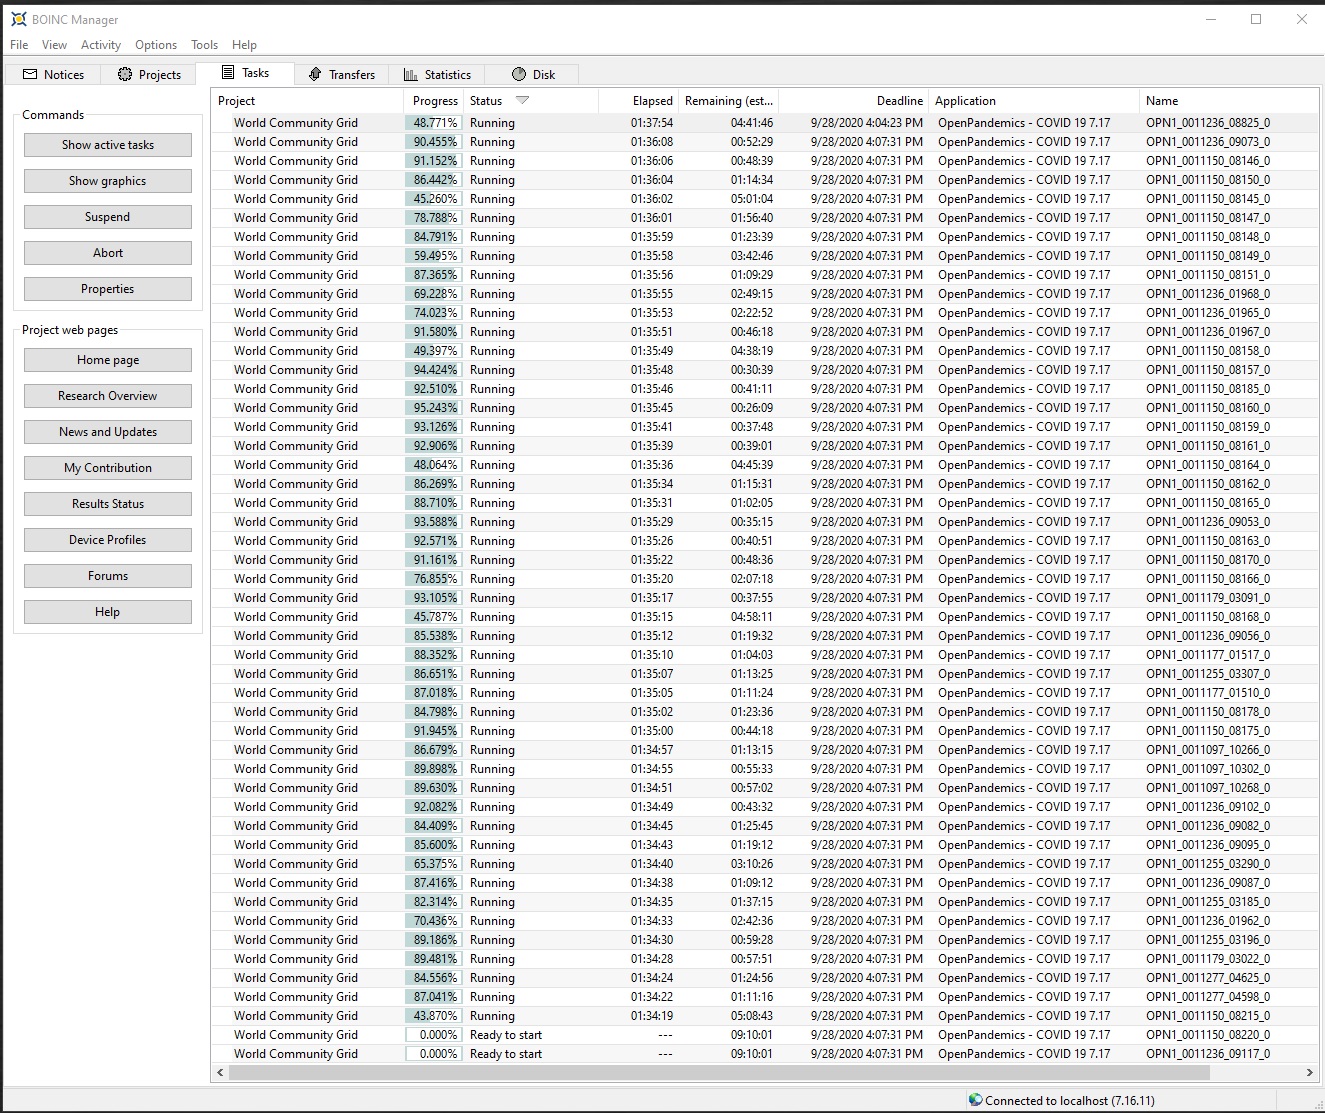Open My Contribution page

coord(108,468)
